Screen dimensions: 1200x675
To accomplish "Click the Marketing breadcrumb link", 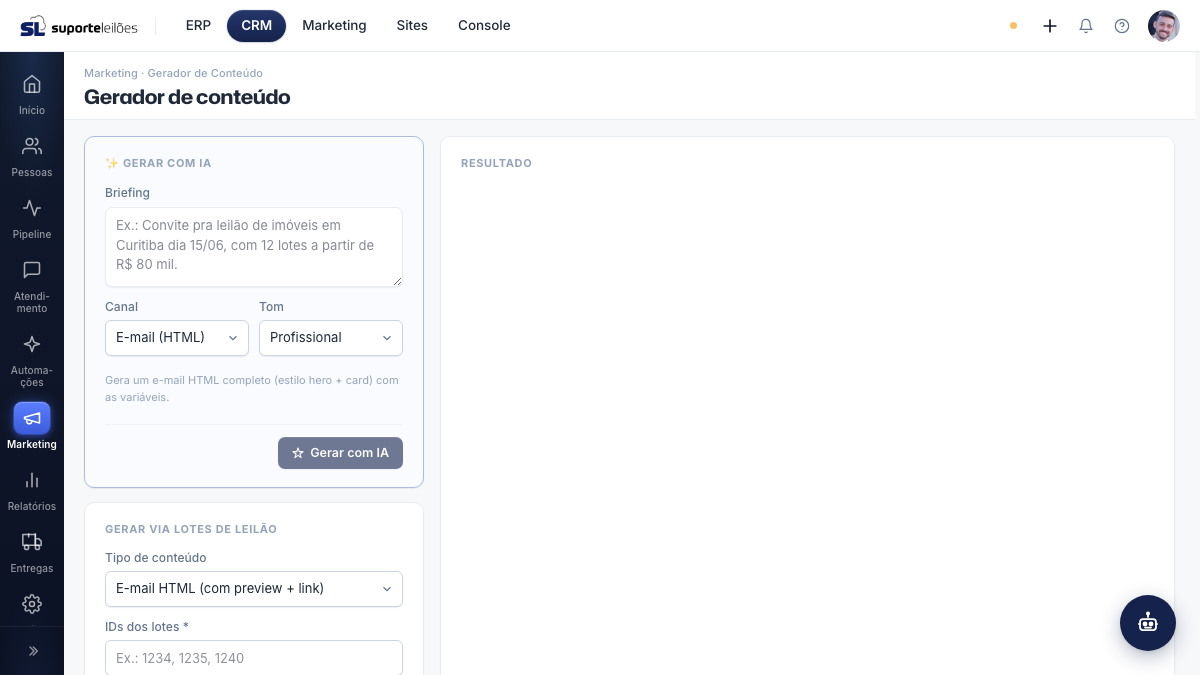I will click(x=111, y=73).
